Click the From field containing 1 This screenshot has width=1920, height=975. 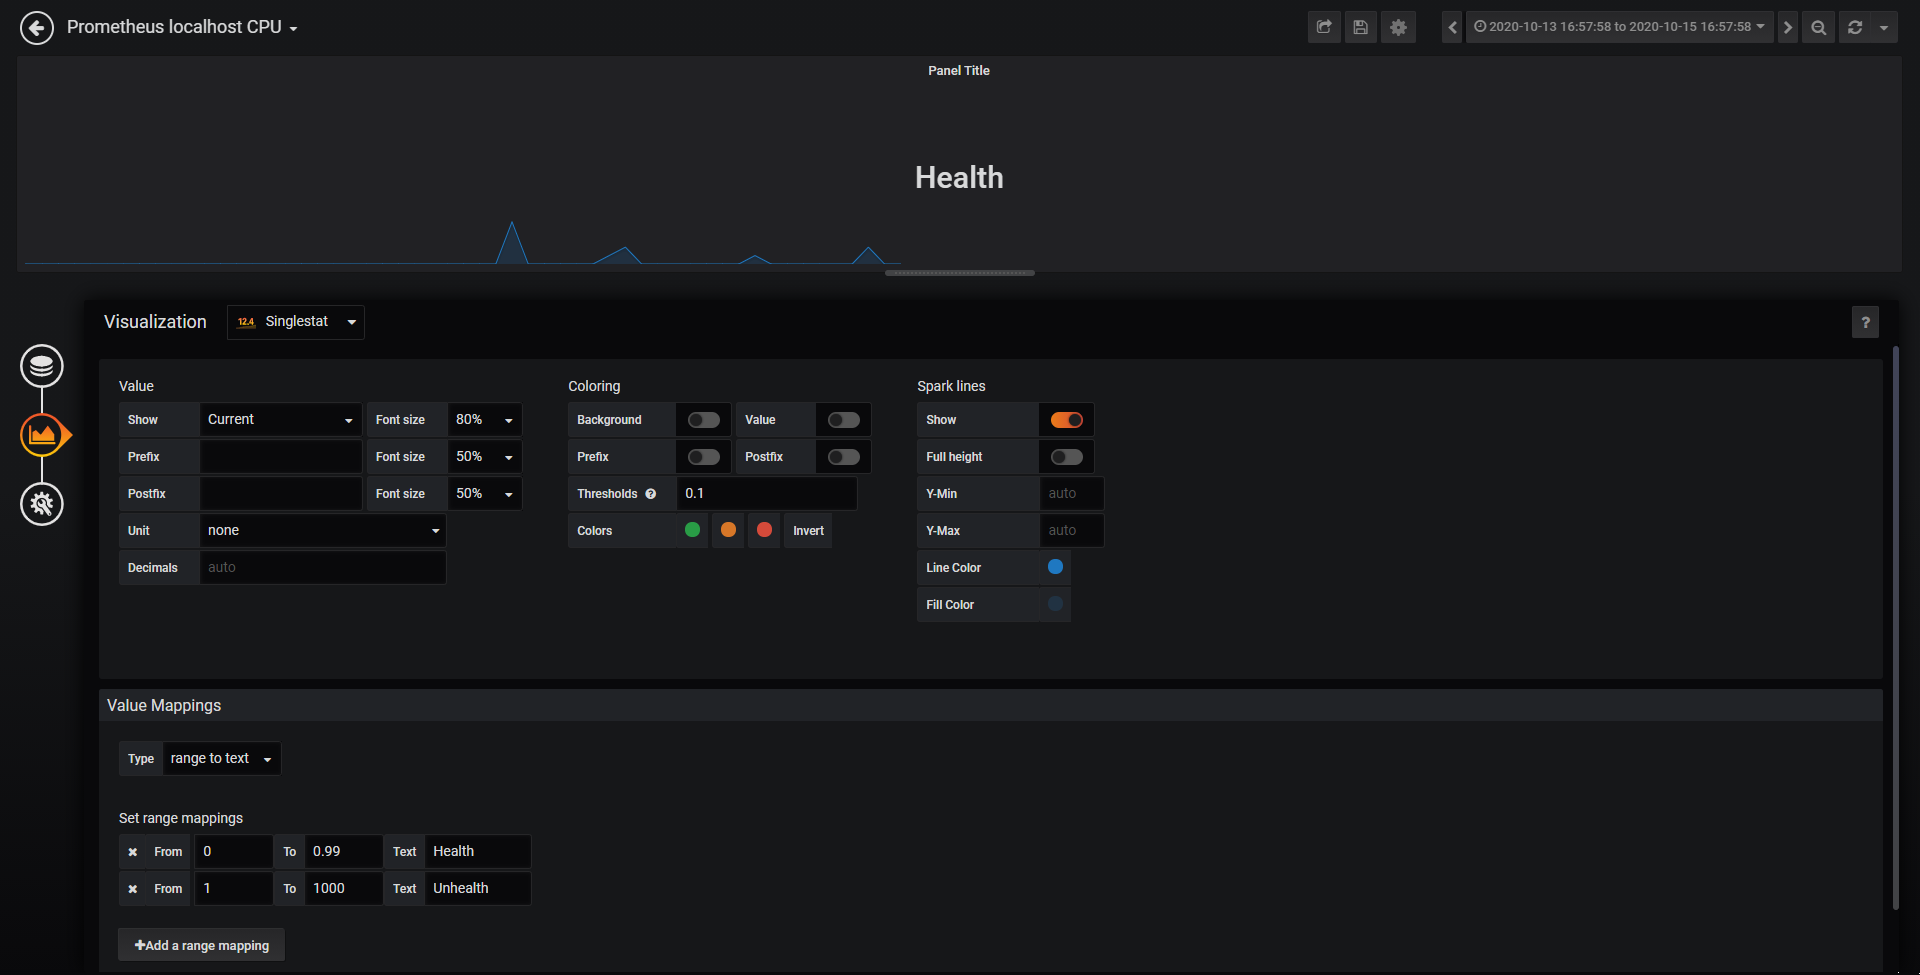234,889
